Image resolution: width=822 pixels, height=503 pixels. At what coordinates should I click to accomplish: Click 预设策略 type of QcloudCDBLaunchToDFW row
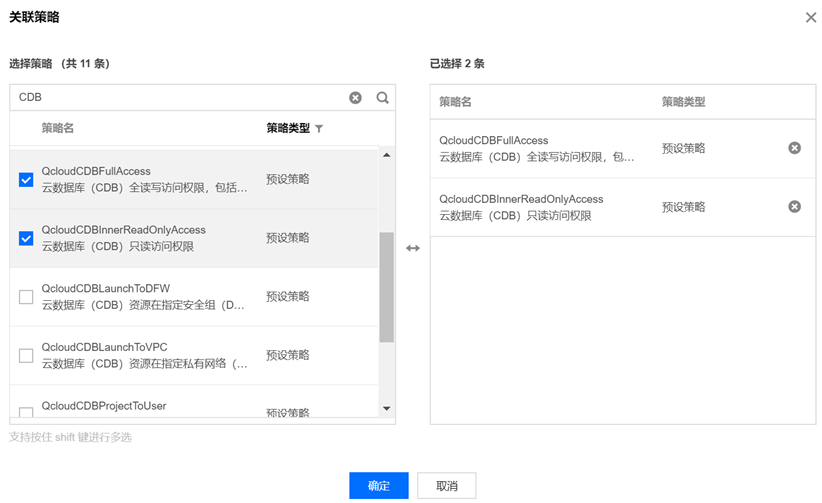[x=288, y=296]
